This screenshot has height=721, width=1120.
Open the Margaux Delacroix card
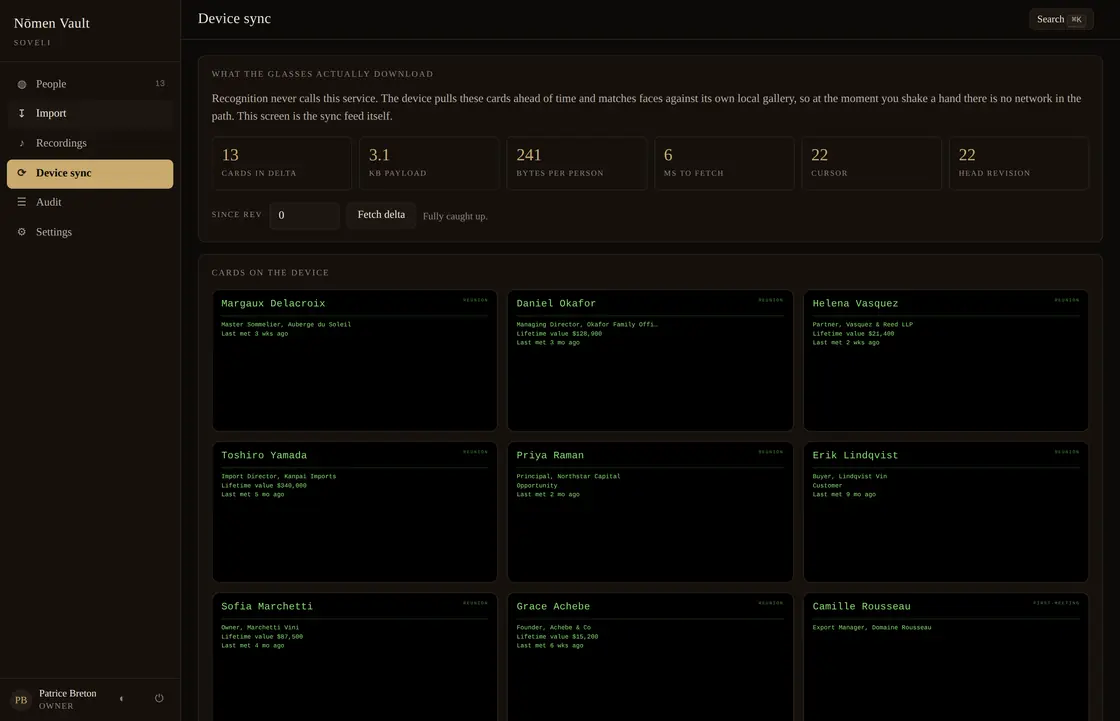coord(354,360)
